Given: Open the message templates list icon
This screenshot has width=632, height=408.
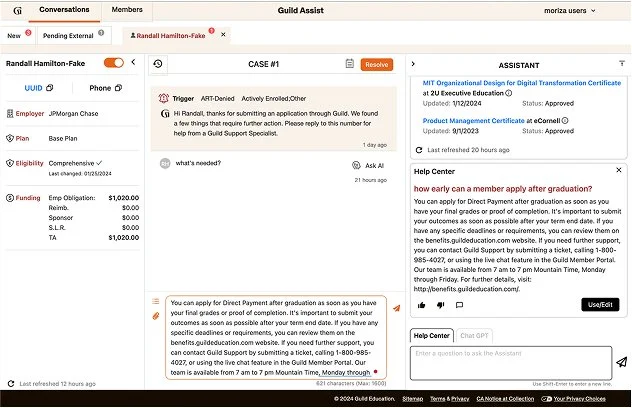Looking at the screenshot, I should [156, 302].
